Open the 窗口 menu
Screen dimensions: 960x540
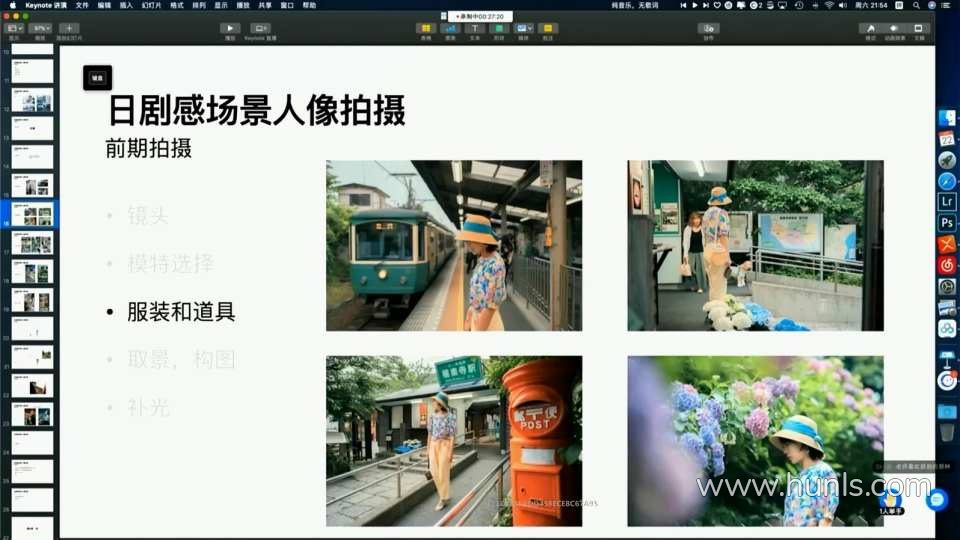[x=287, y=5]
